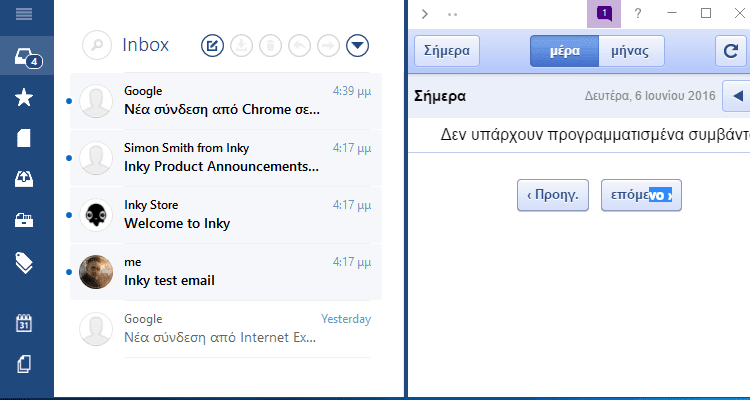750x400 pixels.
Task: Click the search magnifier next to Inbox
Action: click(97, 45)
